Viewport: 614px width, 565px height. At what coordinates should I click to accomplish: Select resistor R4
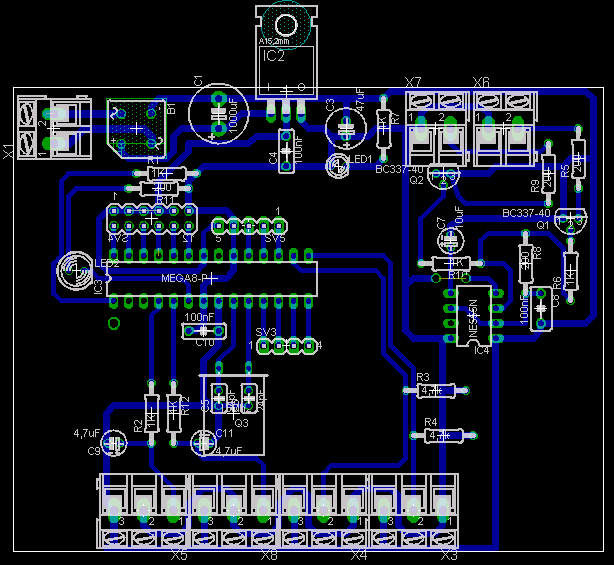[x=443, y=435]
